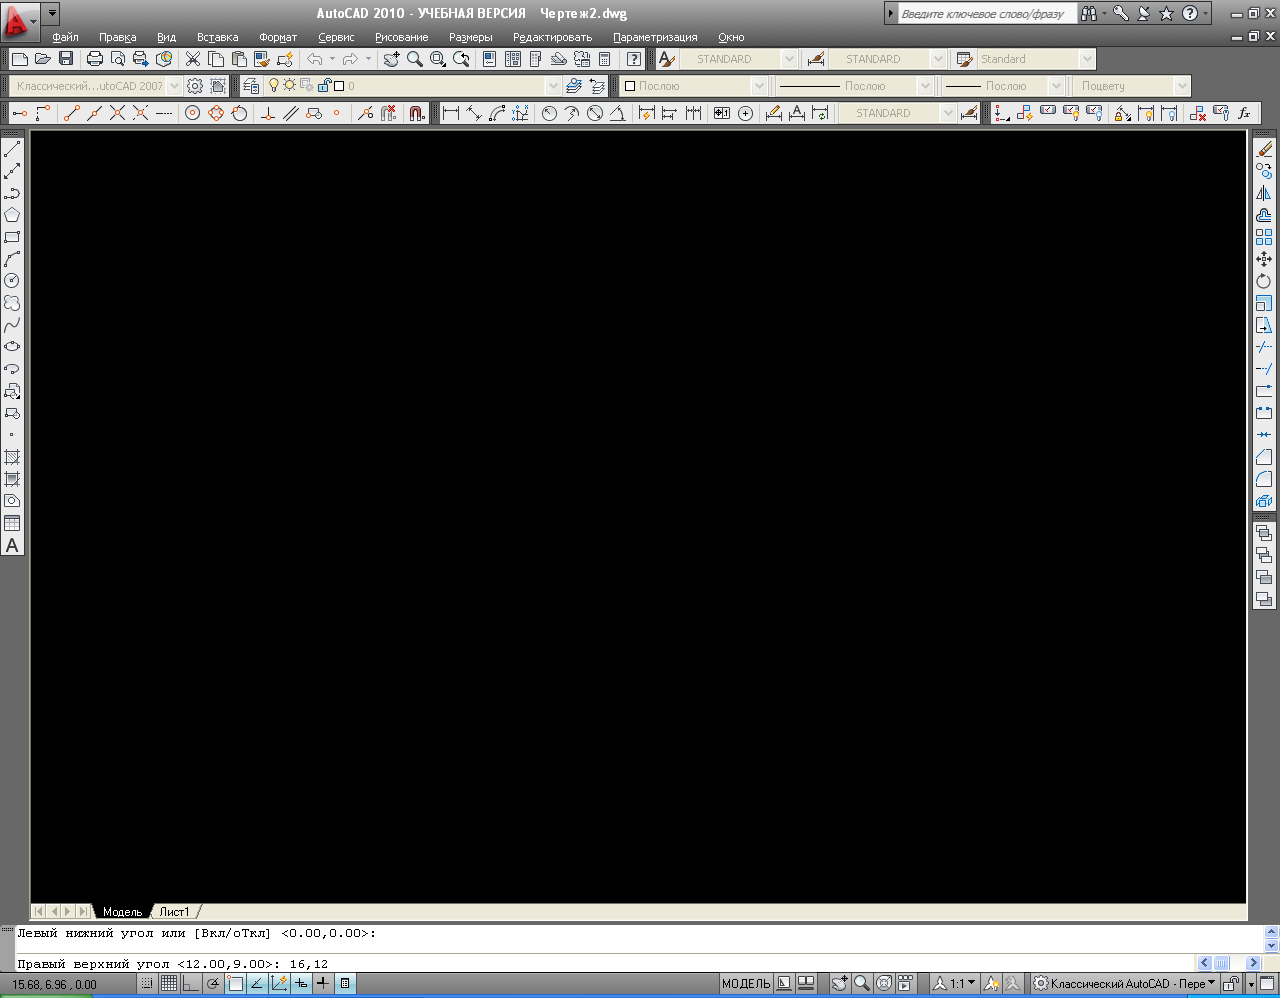Select the Polygon draw tool
Viewport: 1280px width, 998px height.
coord(12,215)
